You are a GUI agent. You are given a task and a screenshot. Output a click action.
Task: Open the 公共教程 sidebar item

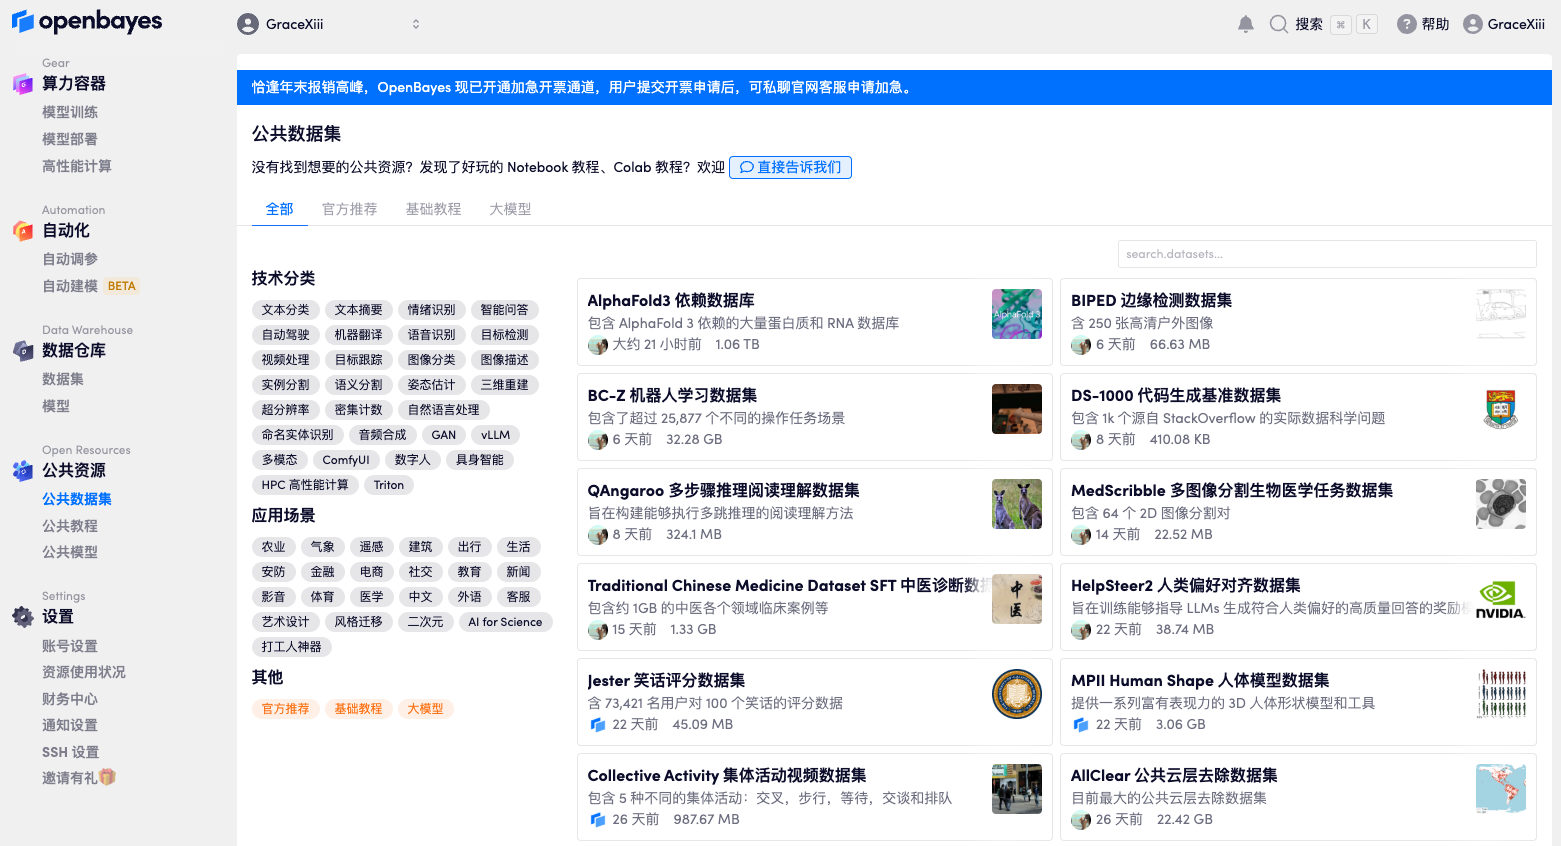coord(70,526)
